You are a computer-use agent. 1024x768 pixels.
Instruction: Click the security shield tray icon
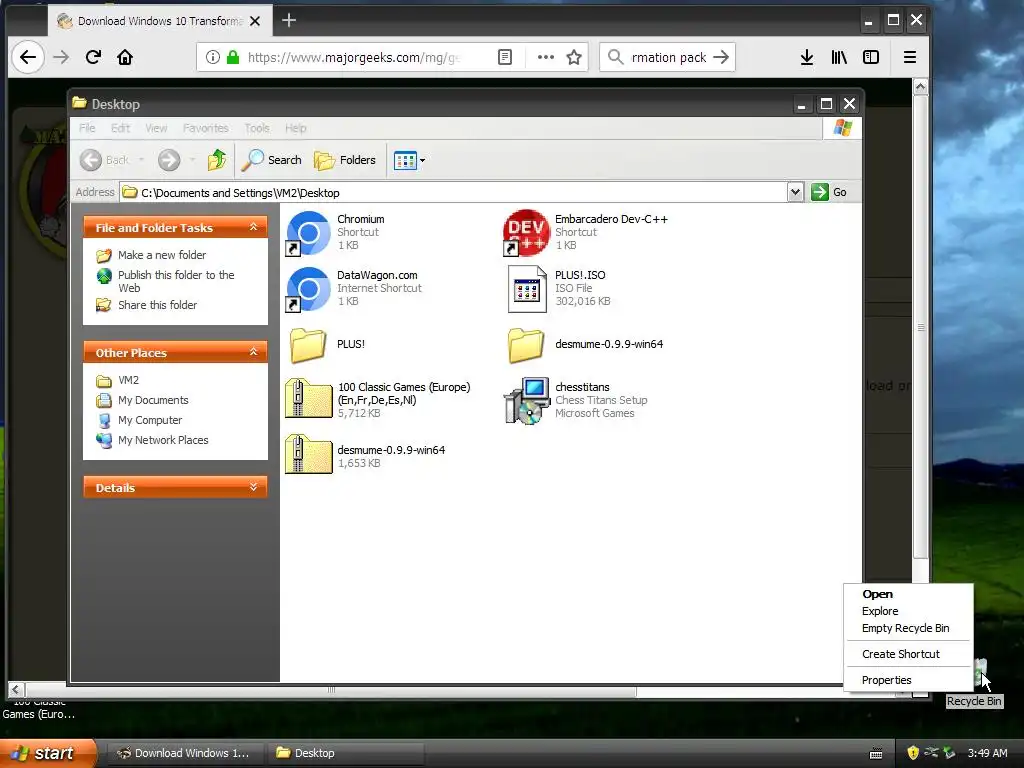point(913,753)
